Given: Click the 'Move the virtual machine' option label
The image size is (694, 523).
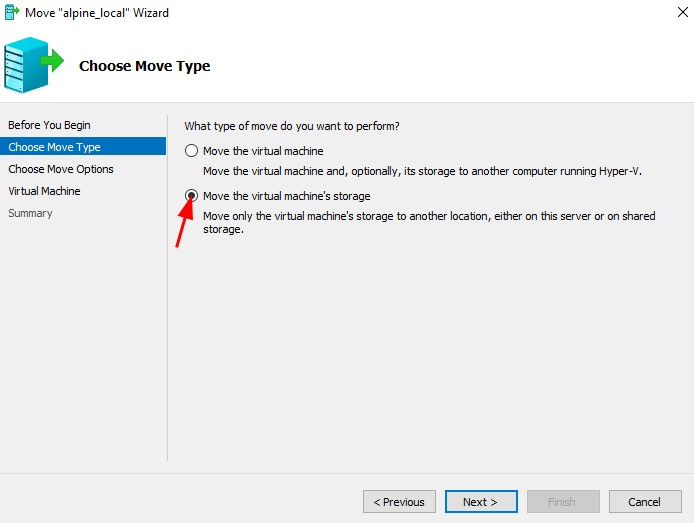Looking at the screenshot, I should click(263, 151).
